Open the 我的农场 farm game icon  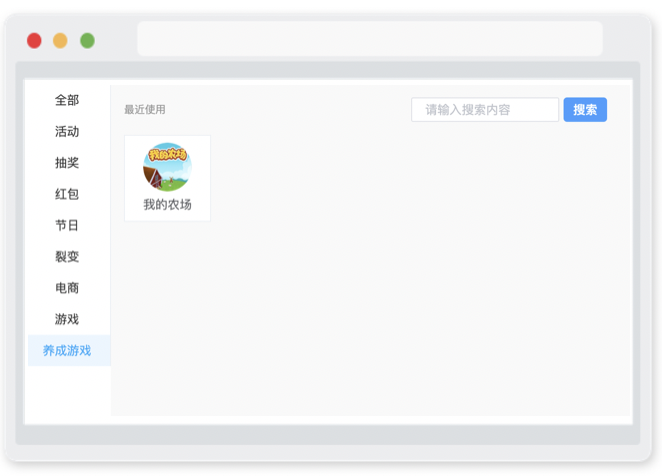point(167,167)
